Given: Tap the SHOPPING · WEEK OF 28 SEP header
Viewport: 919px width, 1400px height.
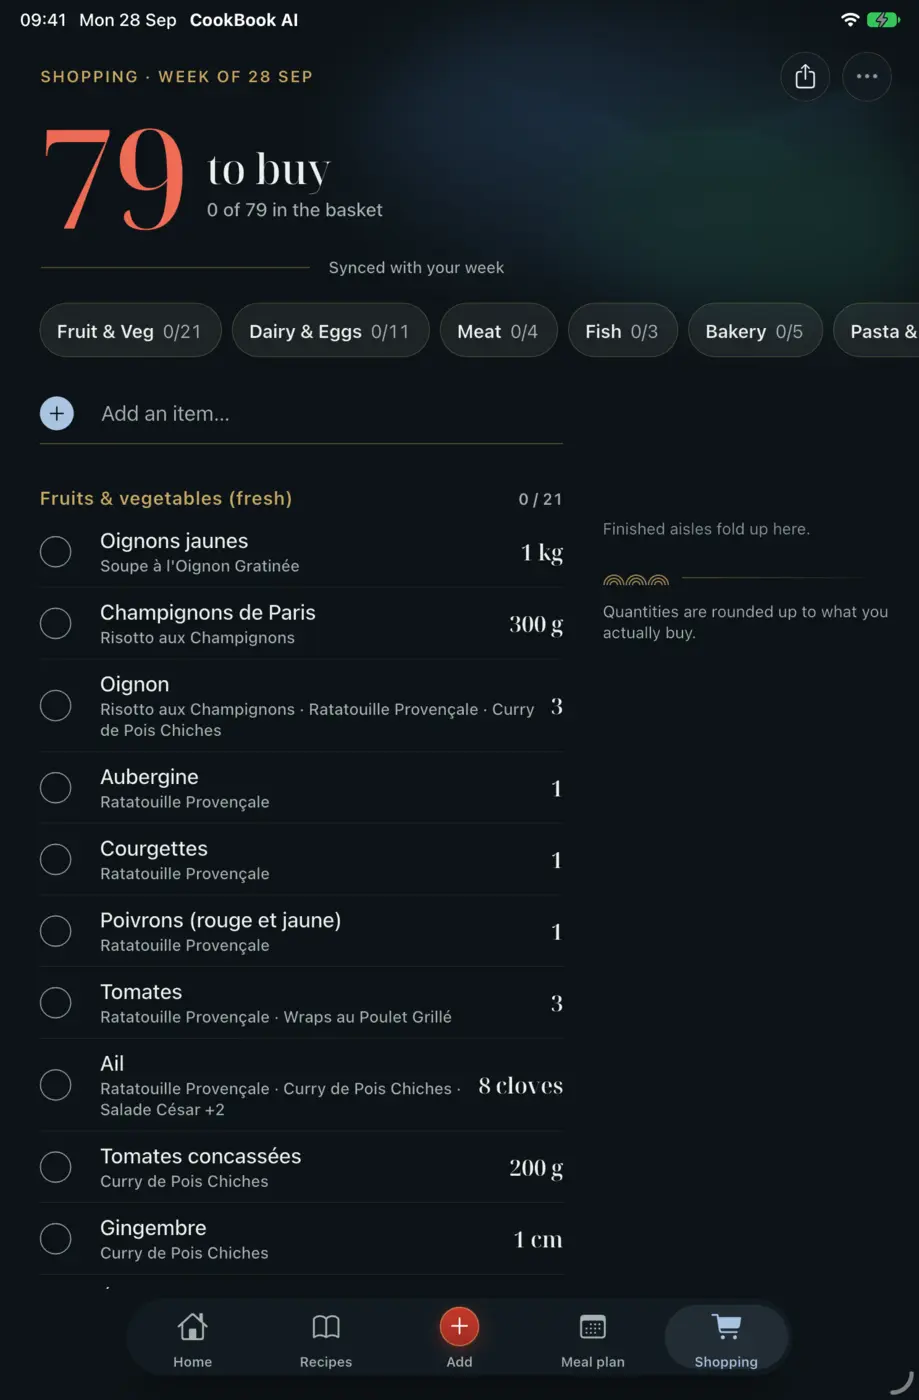Looking at the screenshot, I should [176, 77].
